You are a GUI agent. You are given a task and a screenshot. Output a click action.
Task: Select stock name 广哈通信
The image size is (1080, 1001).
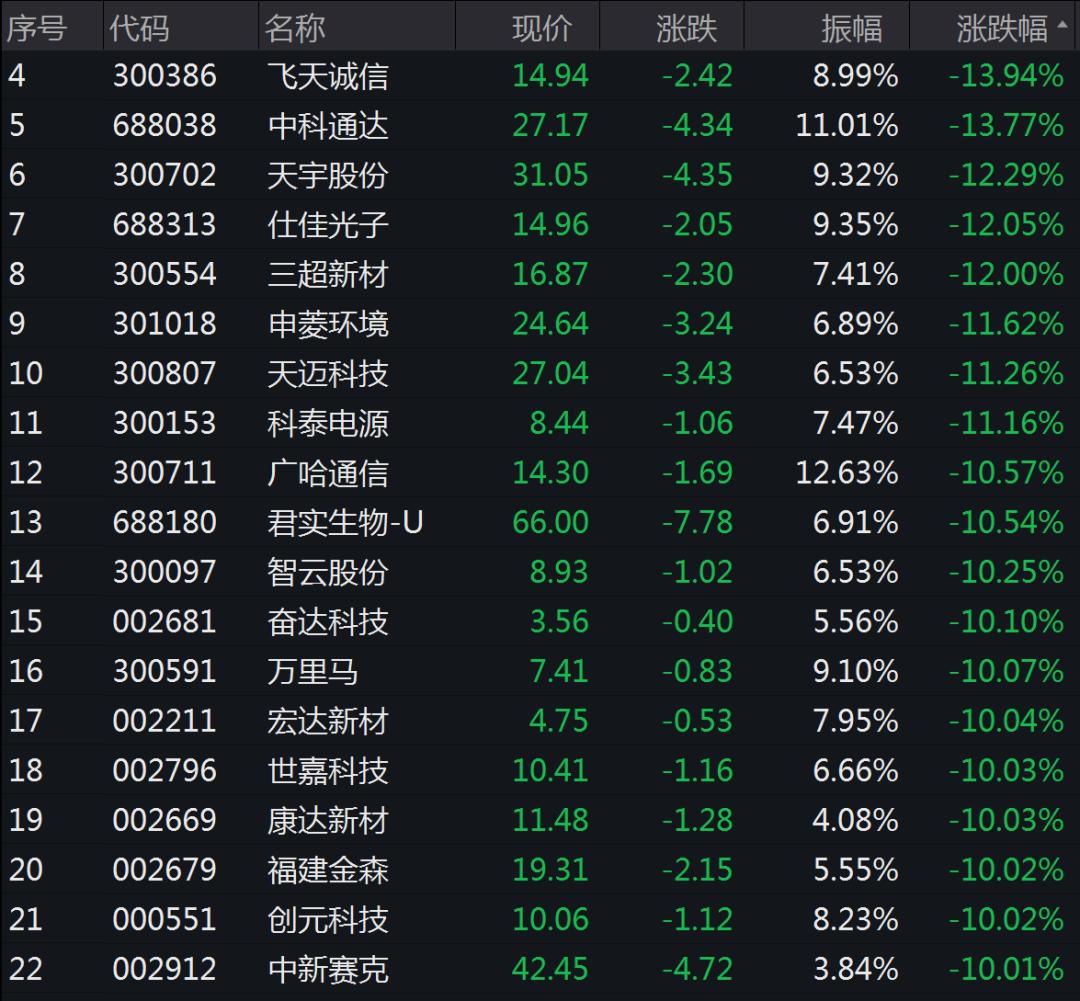[x=328, y=473]
